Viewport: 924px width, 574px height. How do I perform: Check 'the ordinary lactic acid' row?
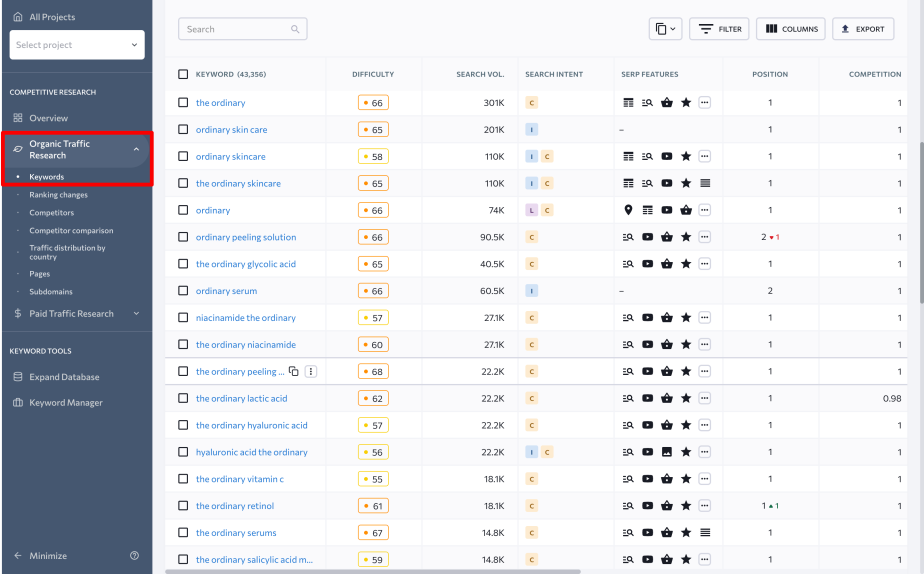[x=183, y=398]
